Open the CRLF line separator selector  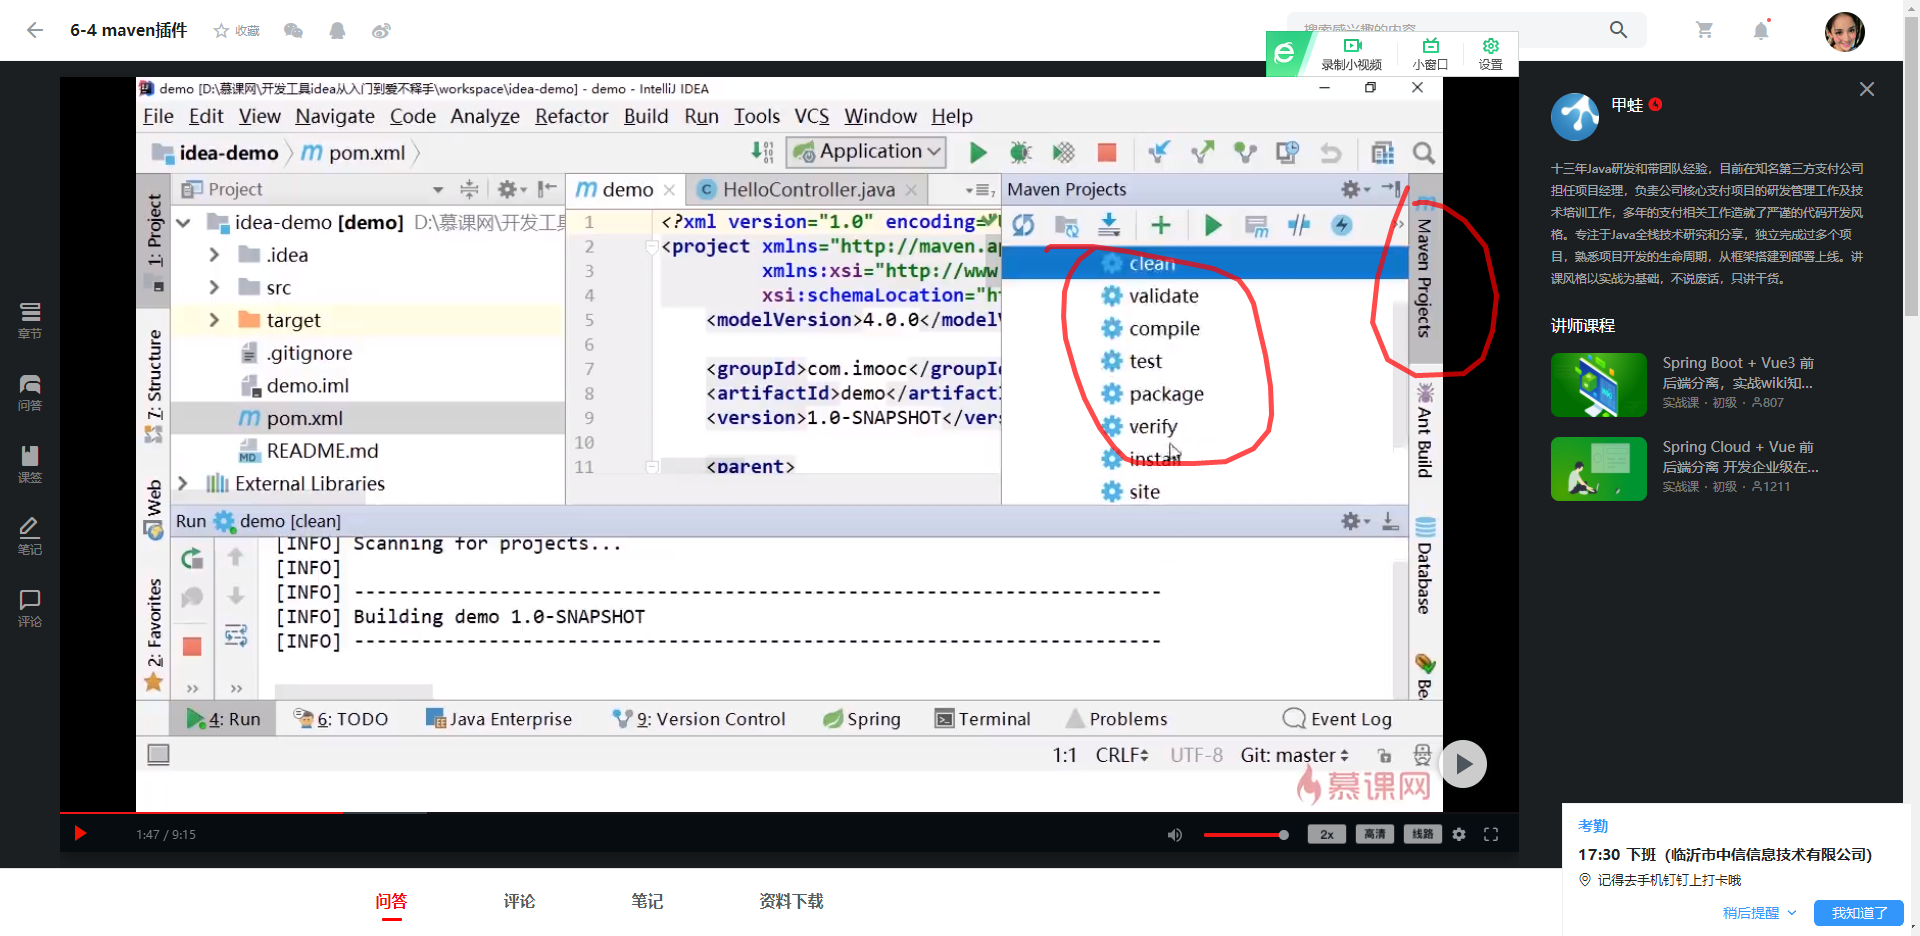click(x=1122, y=755)
